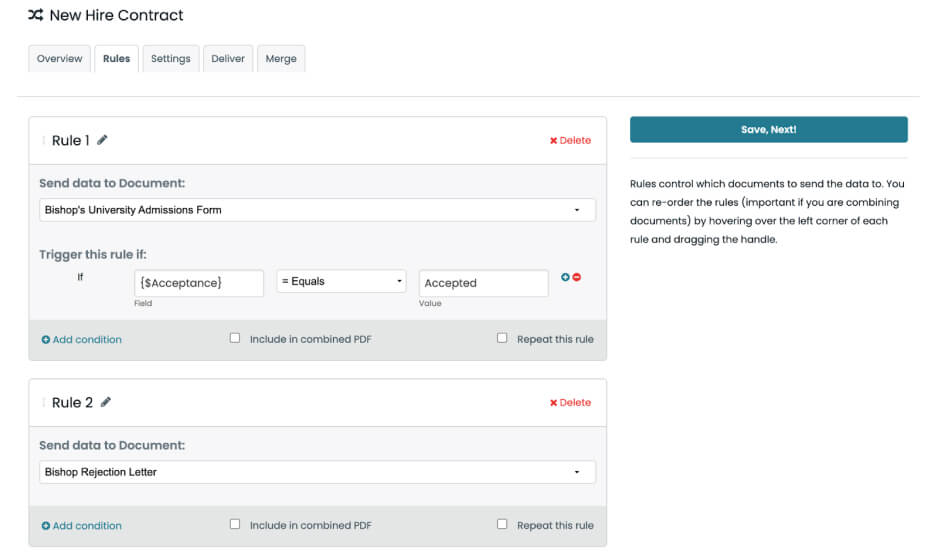Delete Rule 1

570,141
